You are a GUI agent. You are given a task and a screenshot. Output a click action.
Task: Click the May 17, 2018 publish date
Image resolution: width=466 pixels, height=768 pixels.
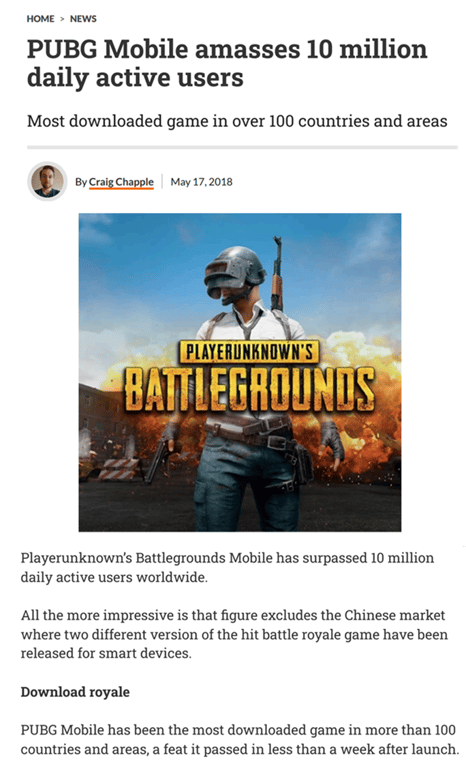pos(201,182)
